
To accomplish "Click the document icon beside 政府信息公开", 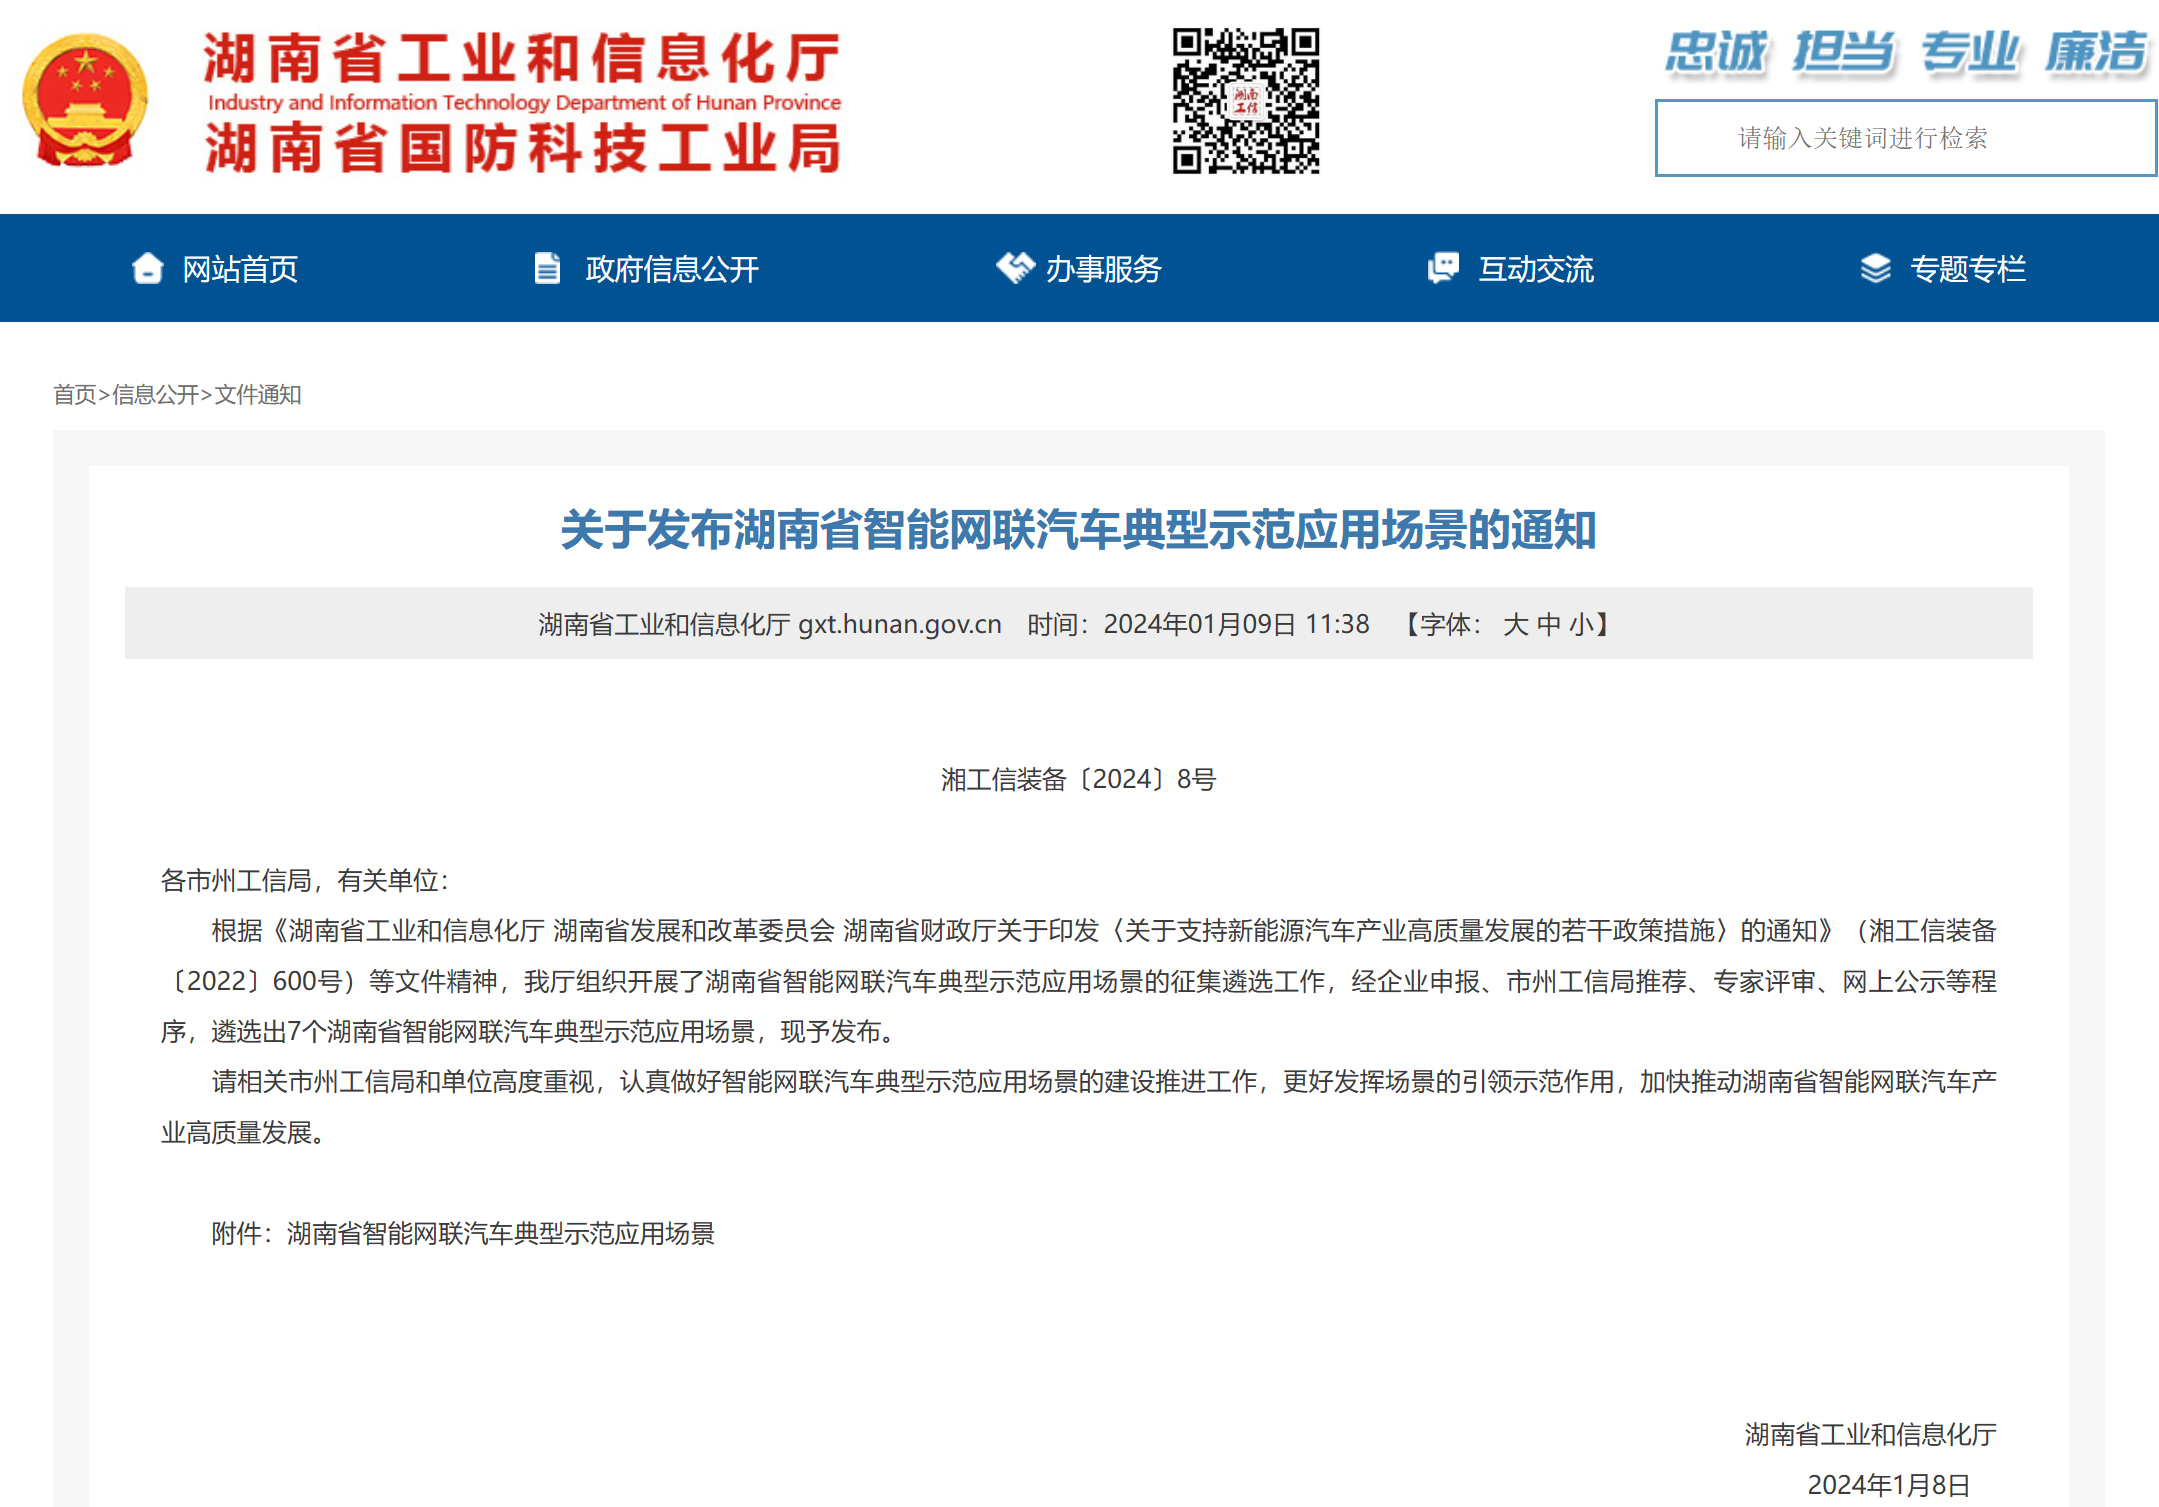I will pos(547,268).
